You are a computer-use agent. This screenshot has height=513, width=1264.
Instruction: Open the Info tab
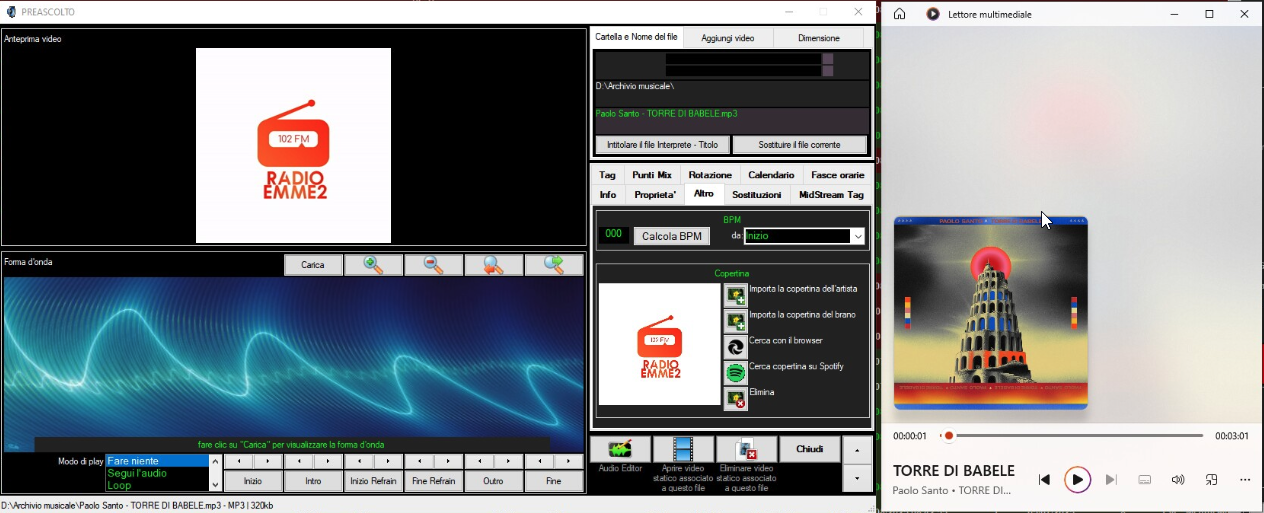[x=608, y=195]
